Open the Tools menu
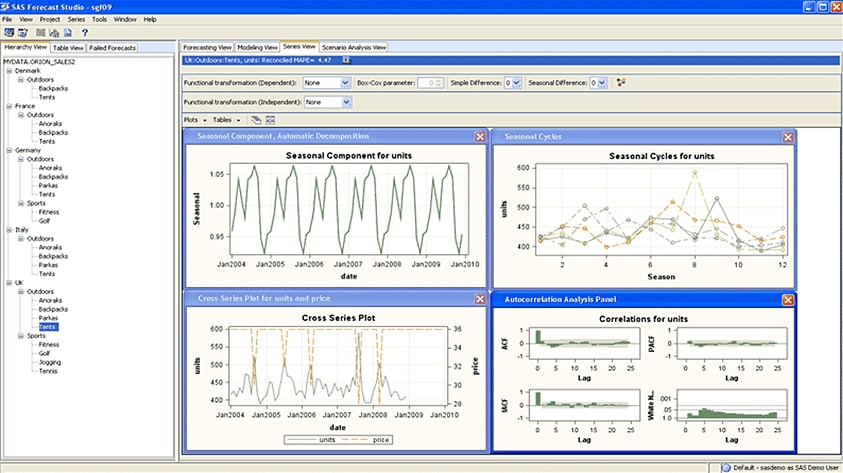 pyautogui.click(x=99, y=19)
